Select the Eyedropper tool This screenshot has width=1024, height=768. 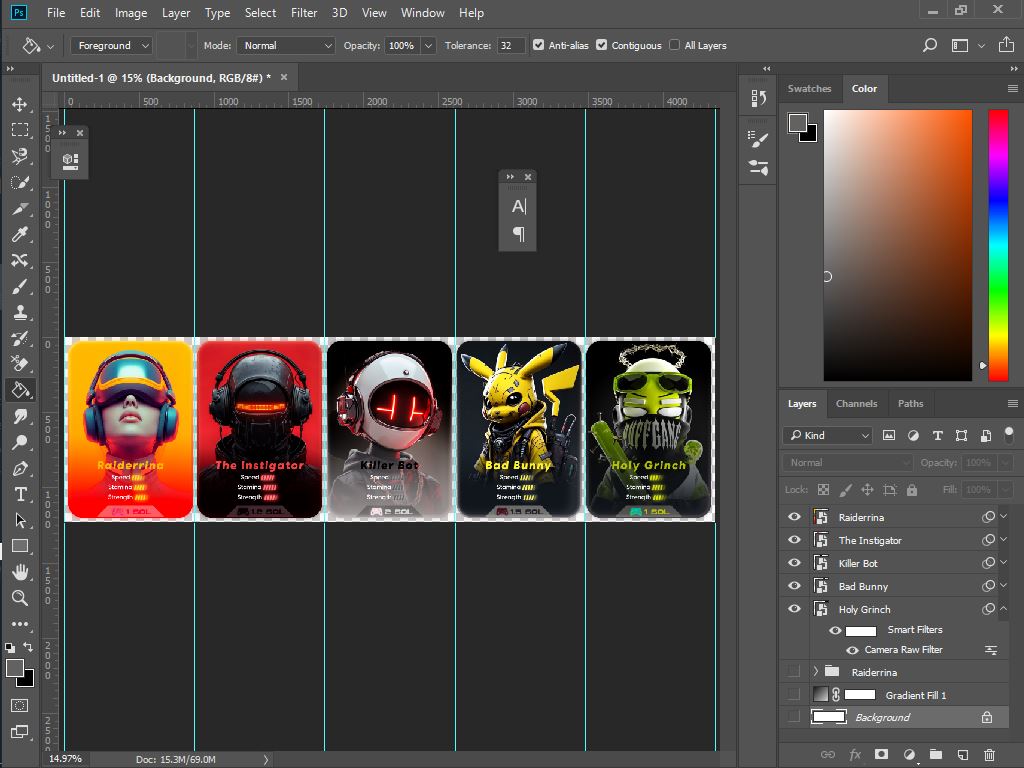[x=19, y=234]
